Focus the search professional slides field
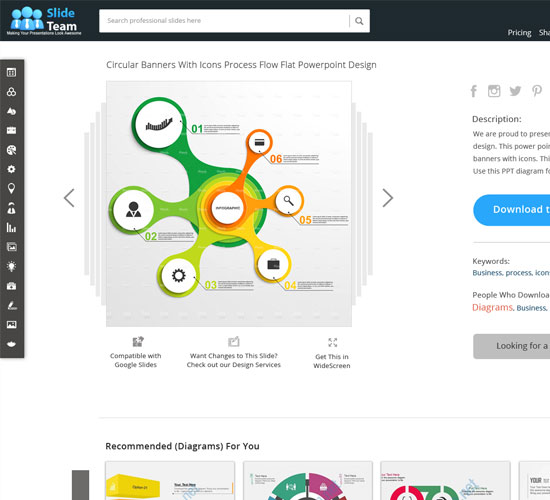This screenshot has height=500, width=550. pos(224,21)
